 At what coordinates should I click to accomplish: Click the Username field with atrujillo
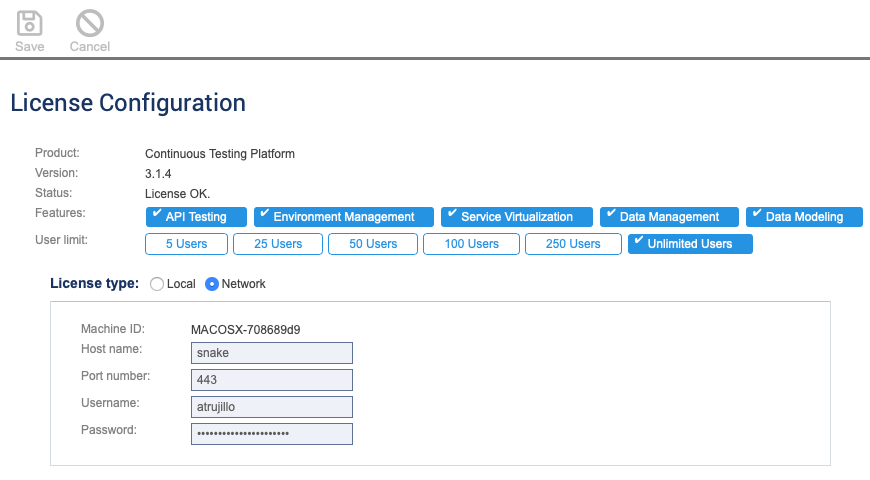pyautogui.click(x=272, y=407)
